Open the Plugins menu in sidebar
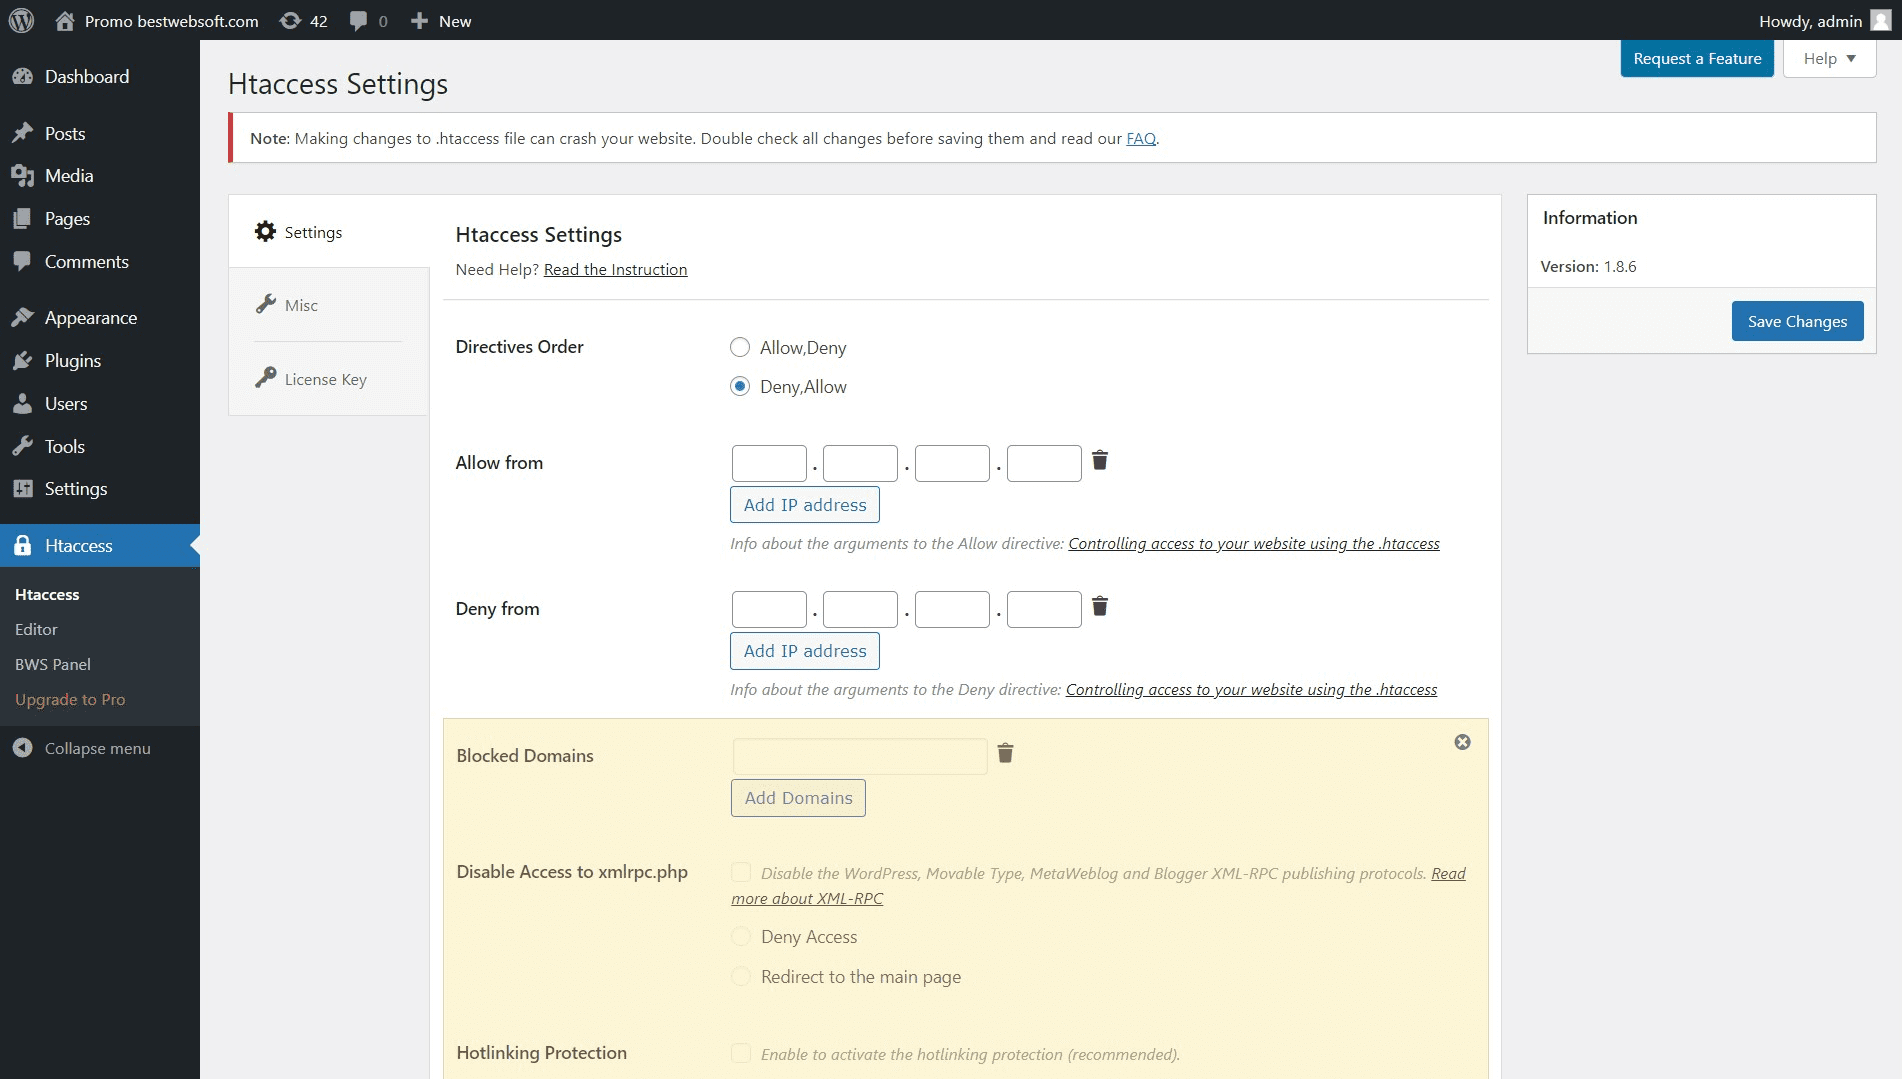Screen dimensions: 1903x1079 tap(73, 360)
